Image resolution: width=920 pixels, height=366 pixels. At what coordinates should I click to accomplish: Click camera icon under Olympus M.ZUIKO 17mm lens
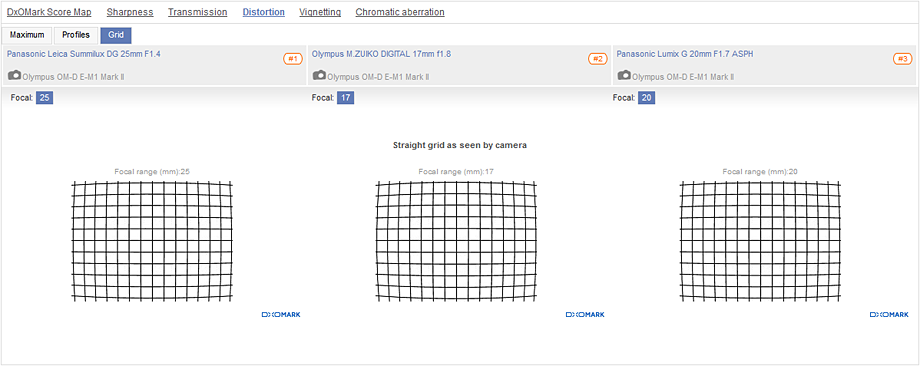pos(320,76)
